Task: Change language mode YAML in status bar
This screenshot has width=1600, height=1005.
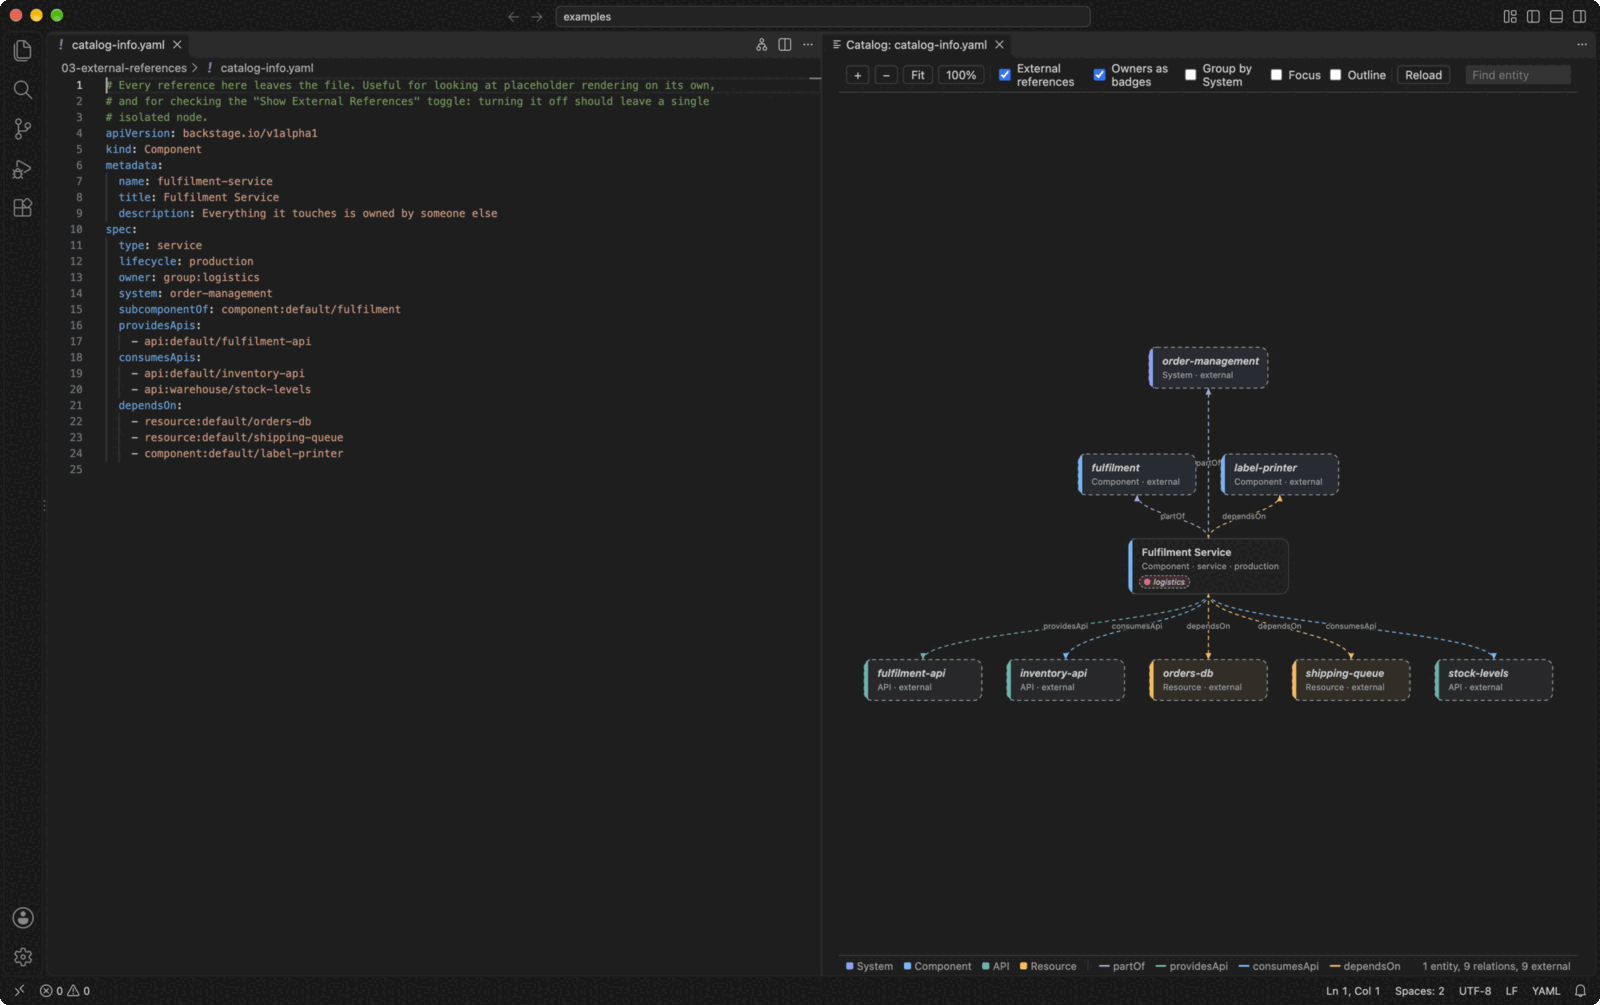Action: 1546,991
